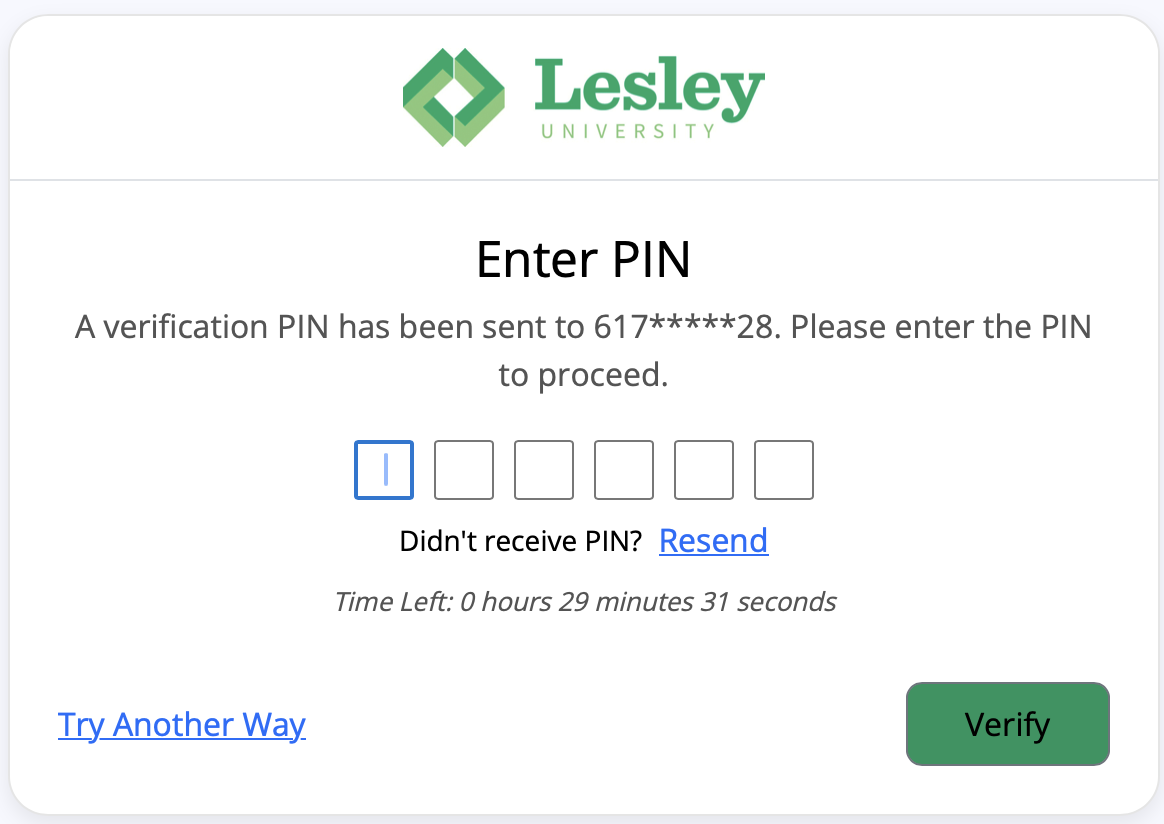The height and width of the screenshot is (824, 1164).
Task: Click the fifth PIN input box
Action: click(x=703, y=470)
